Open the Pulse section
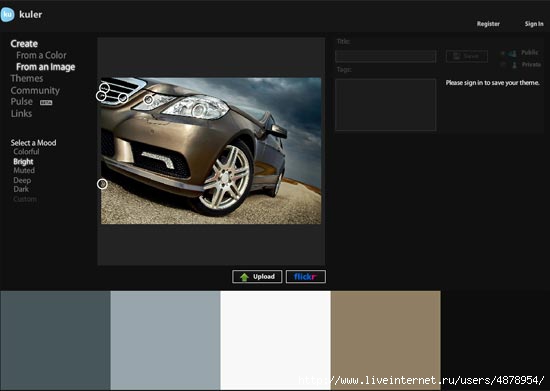This screenshot has height=391, width=550. click(x=21, y=102)
